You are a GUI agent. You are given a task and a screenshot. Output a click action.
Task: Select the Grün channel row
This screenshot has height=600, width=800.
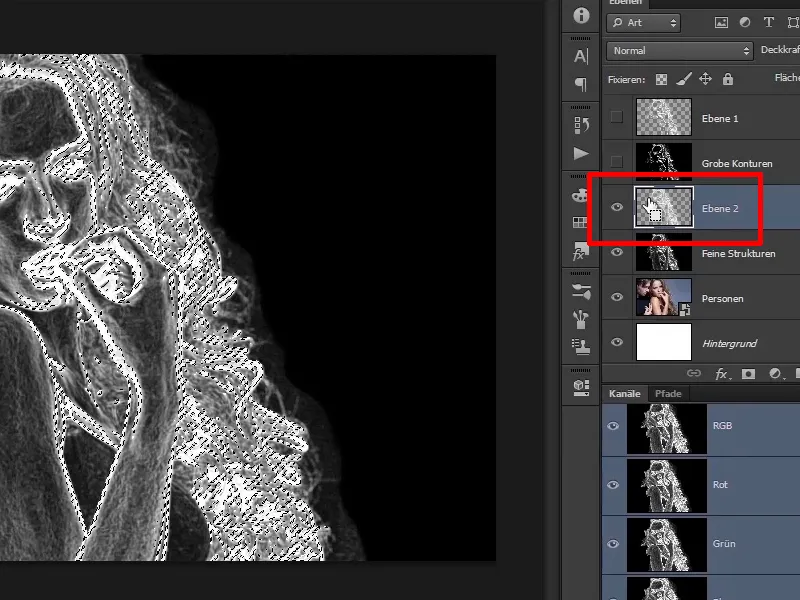[701, 544]
